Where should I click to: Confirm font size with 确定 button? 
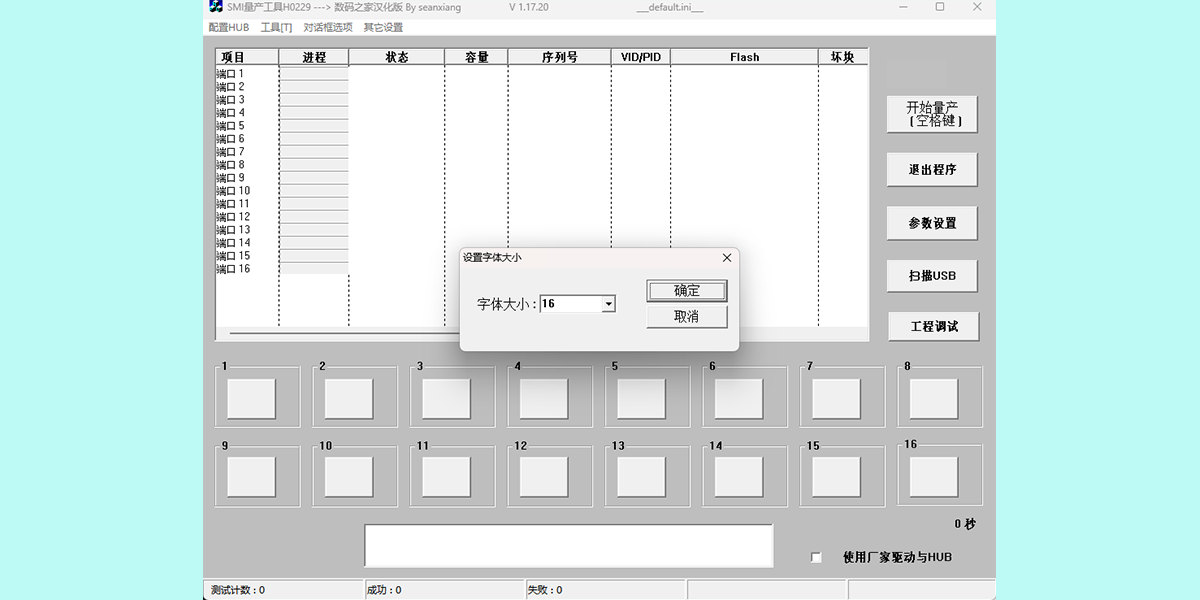pyautogui.click(x=686, y=291)
